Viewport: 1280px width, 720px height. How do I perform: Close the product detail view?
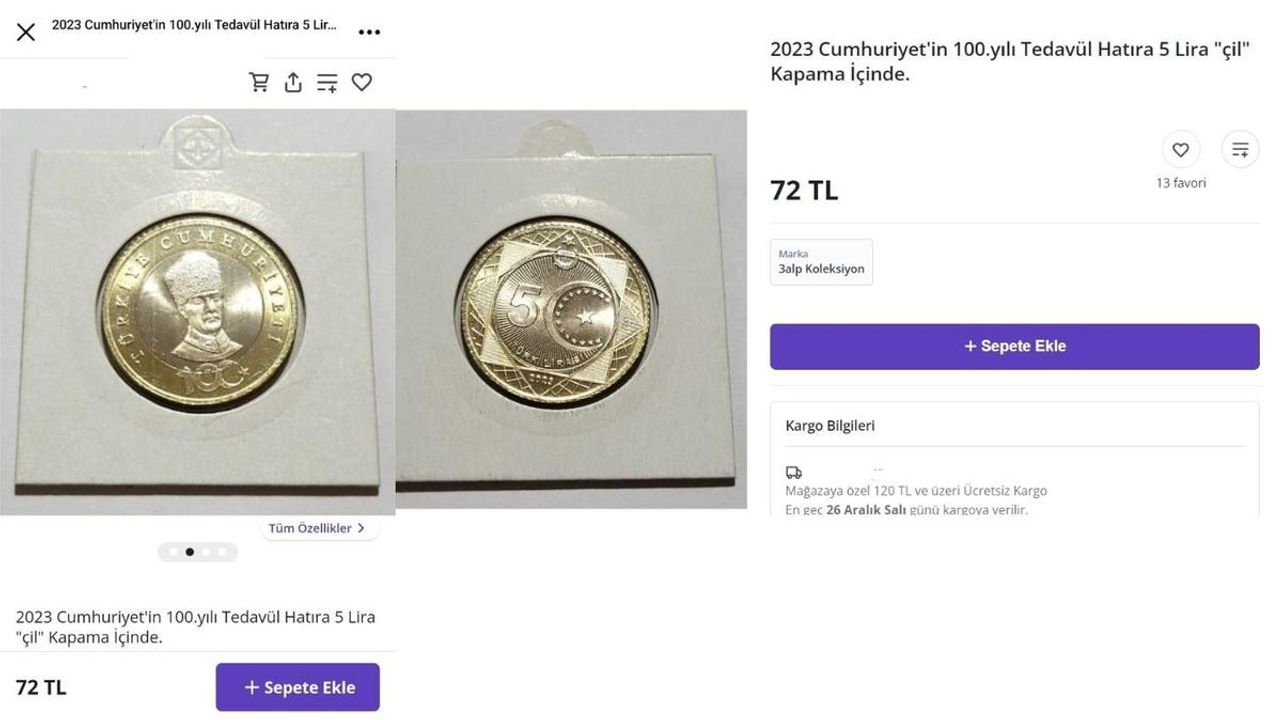pyautogui.click(x=26, y=32)
